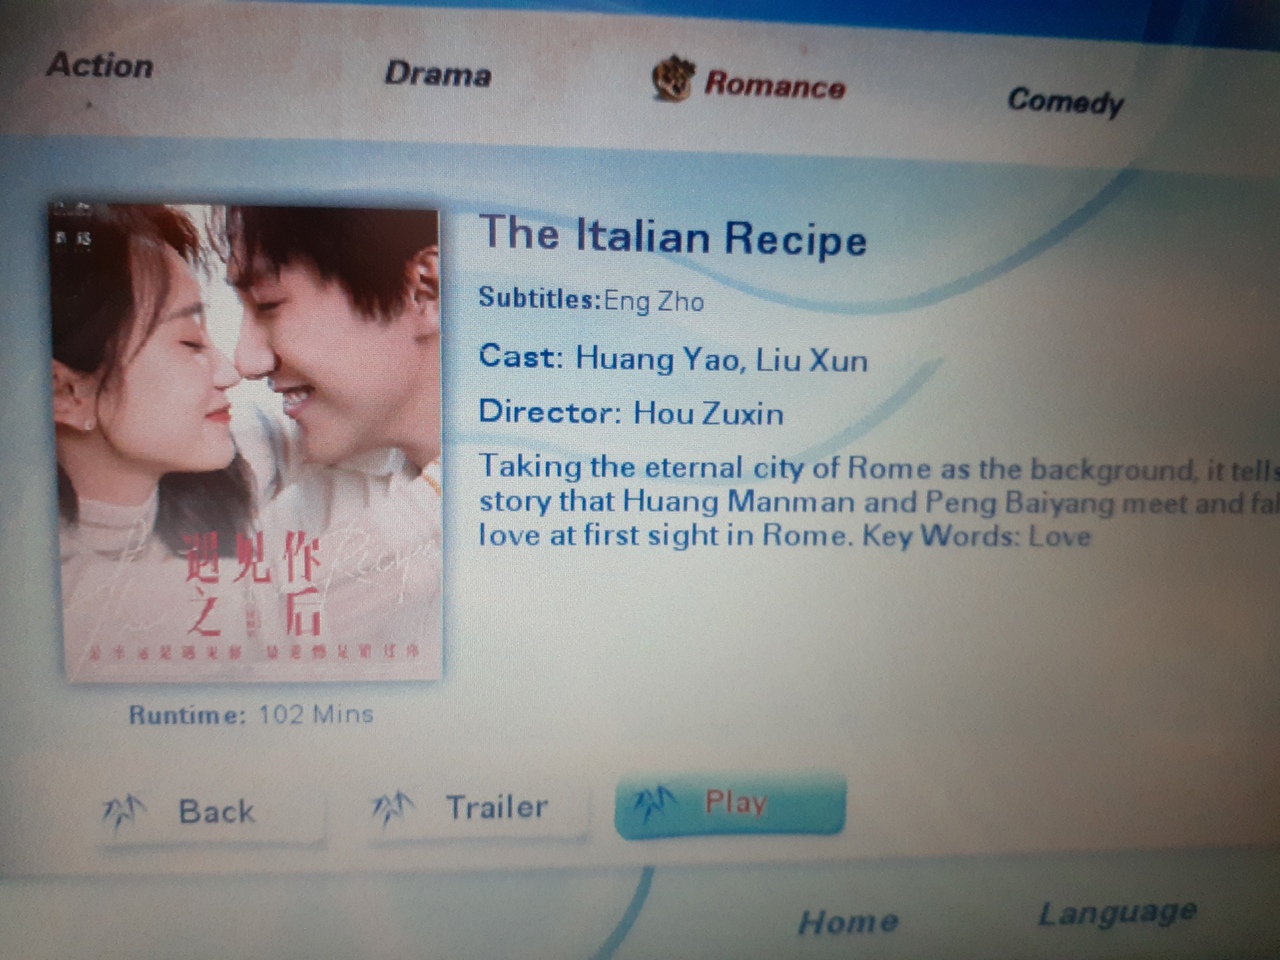
Task: Select the Action genre tab
Action: [x=100, y=66]
